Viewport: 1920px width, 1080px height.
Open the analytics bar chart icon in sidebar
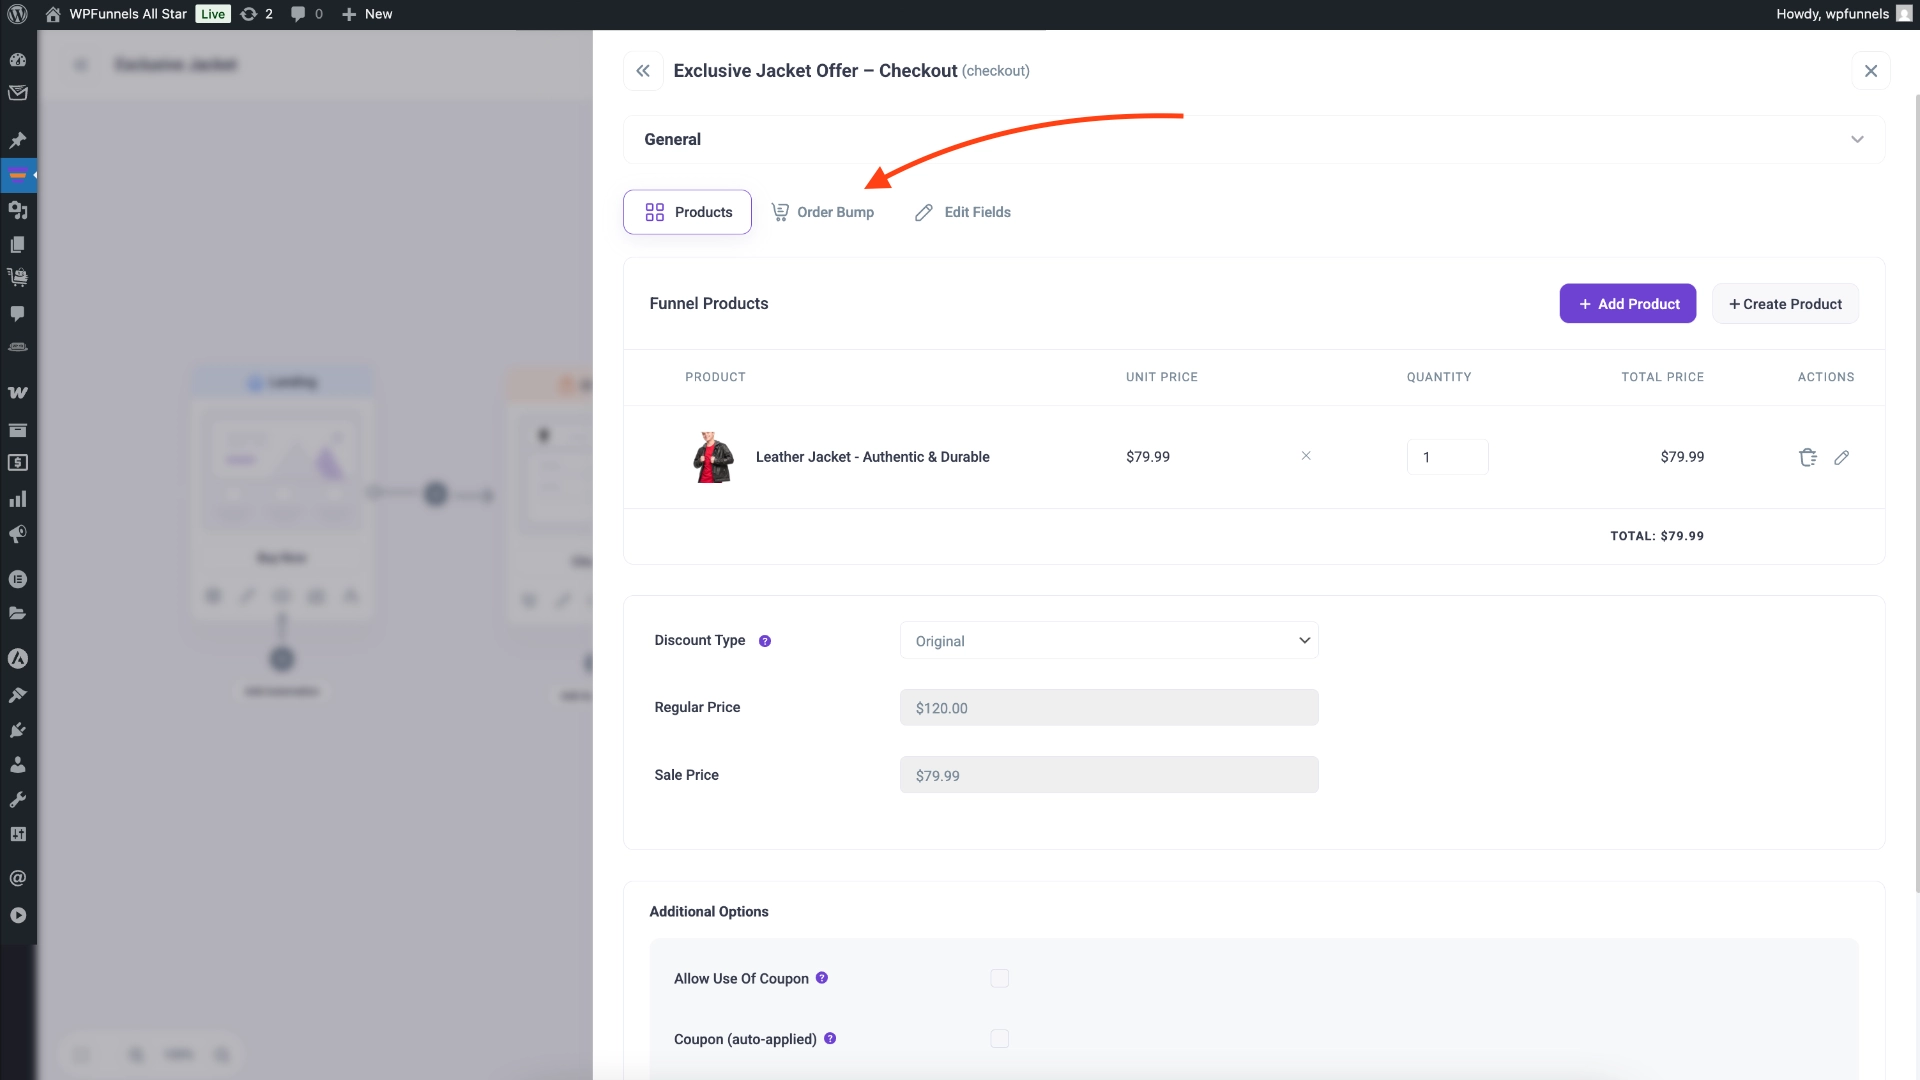click(x=18, y=498)
